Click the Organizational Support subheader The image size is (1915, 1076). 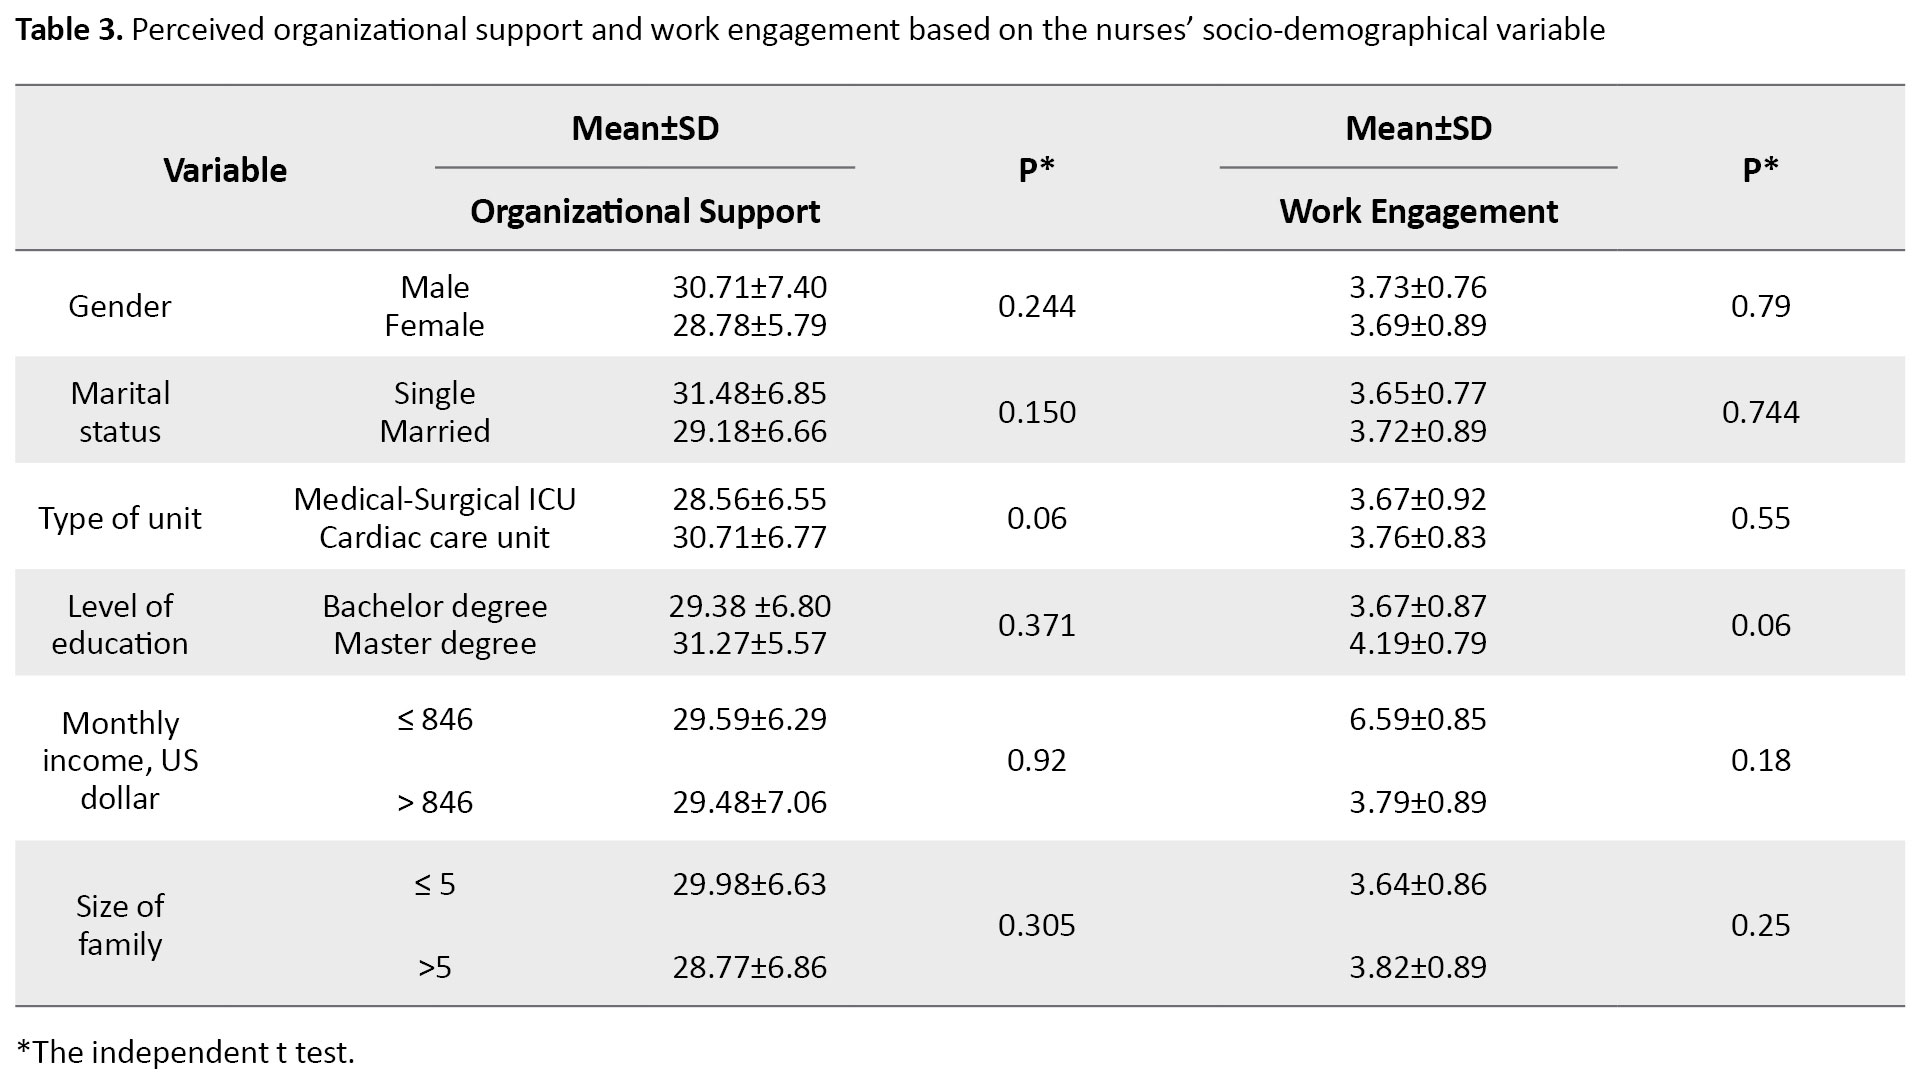pos(645,211)
